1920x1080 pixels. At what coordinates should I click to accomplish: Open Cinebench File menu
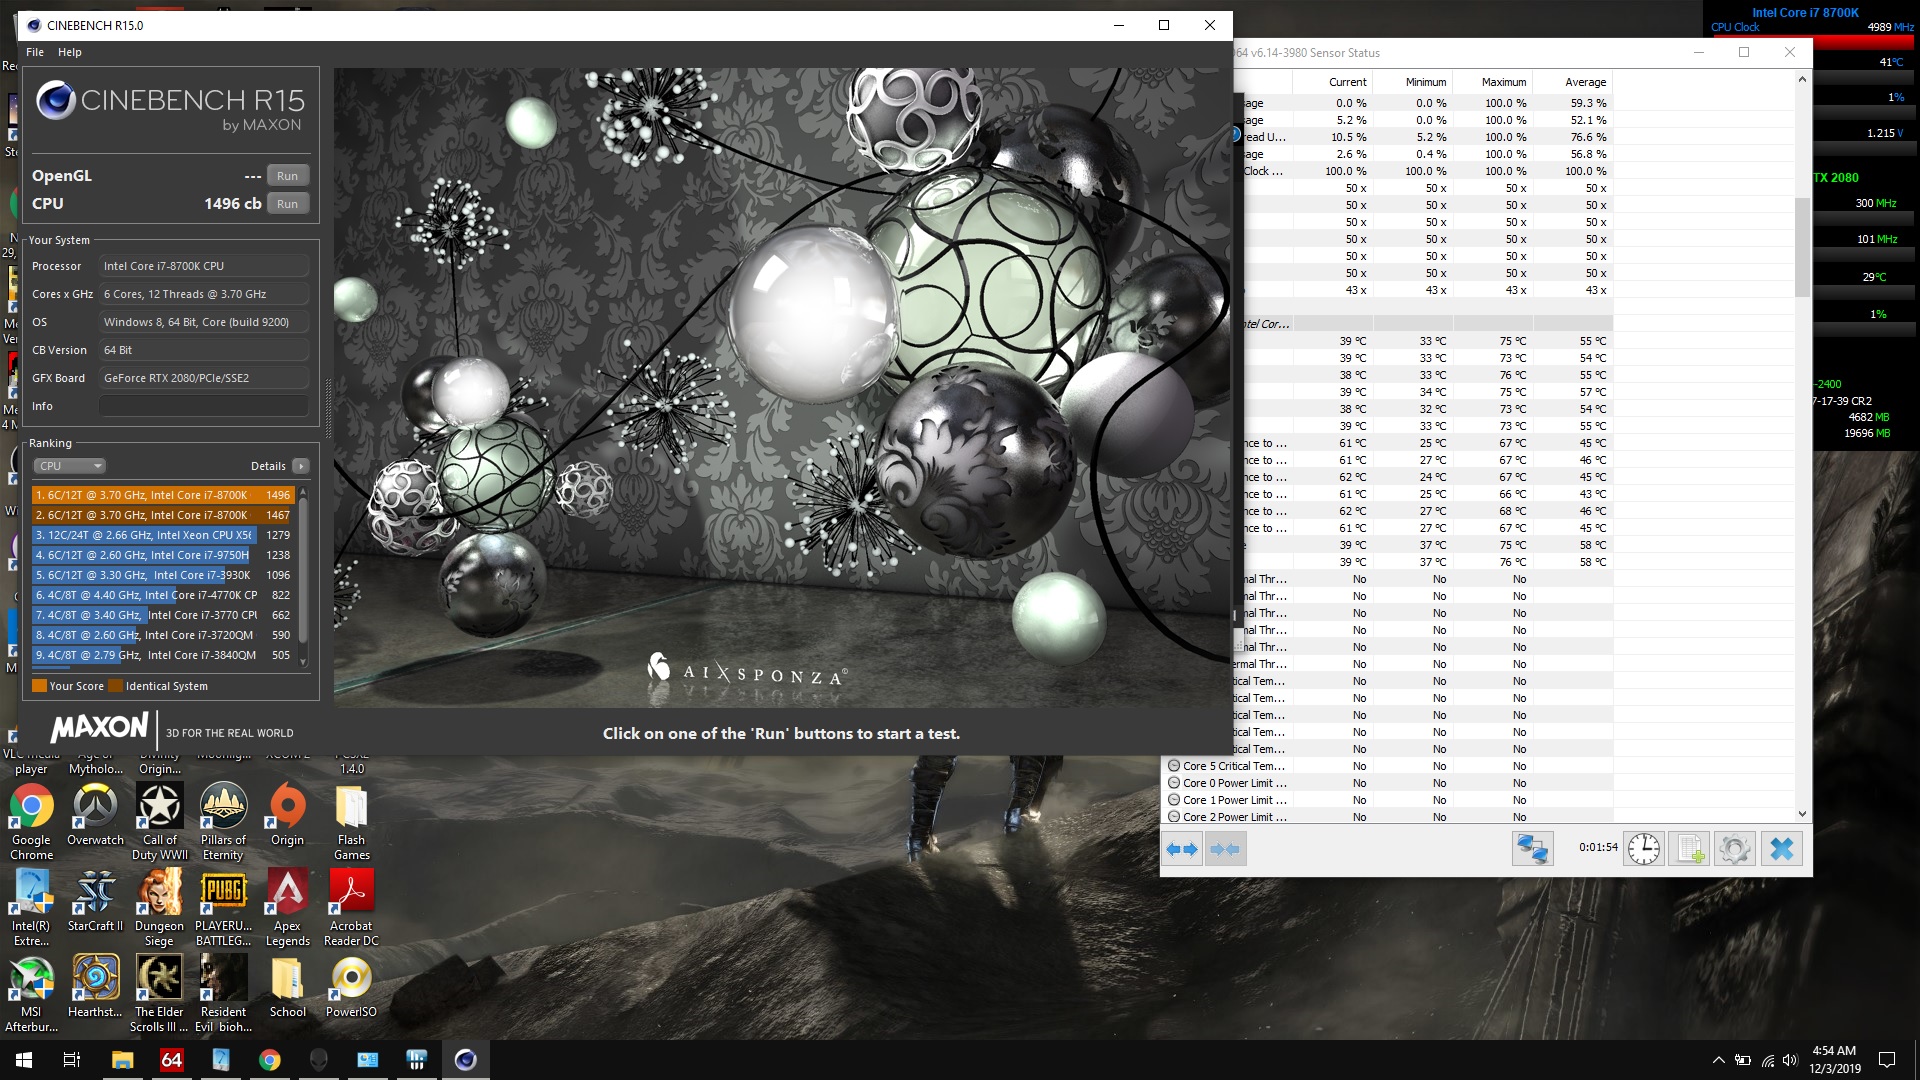pos(35,52)
